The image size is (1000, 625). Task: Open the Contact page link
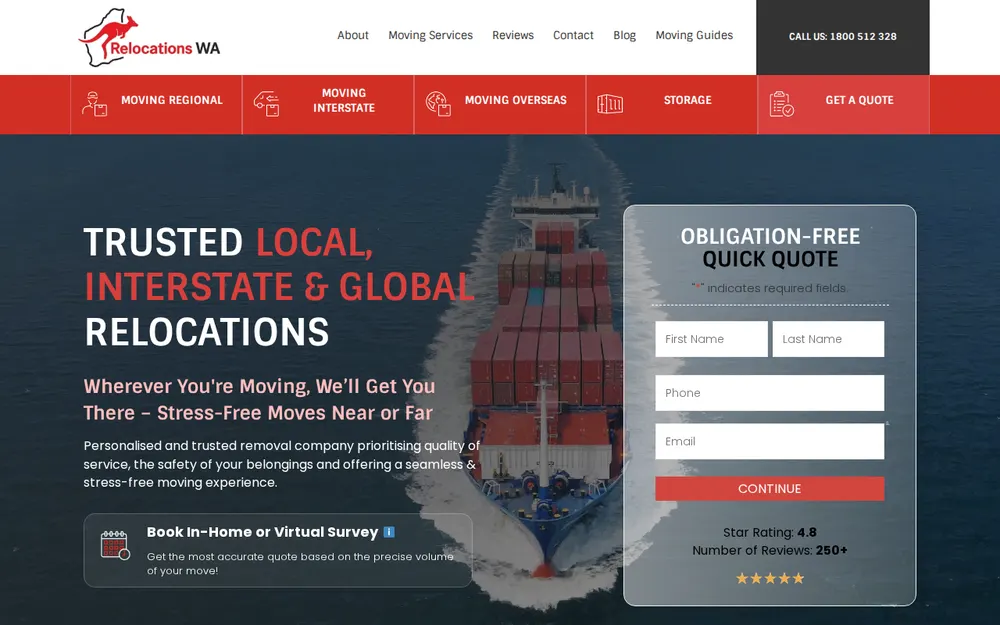click(x=573, y=35)
